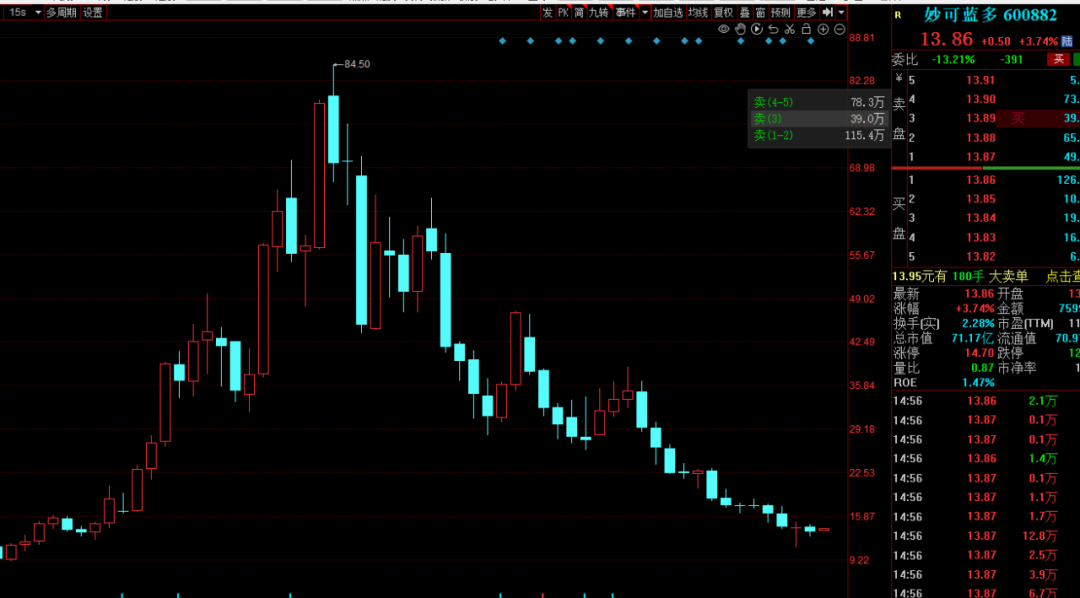Expand the dropdown arrow next to 事件

click(645, 13)
